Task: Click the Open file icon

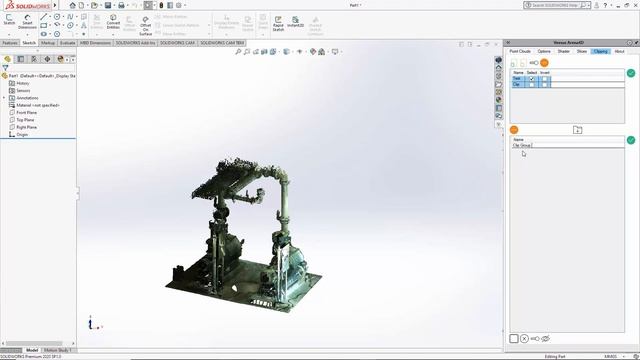Action: (94, 5)
